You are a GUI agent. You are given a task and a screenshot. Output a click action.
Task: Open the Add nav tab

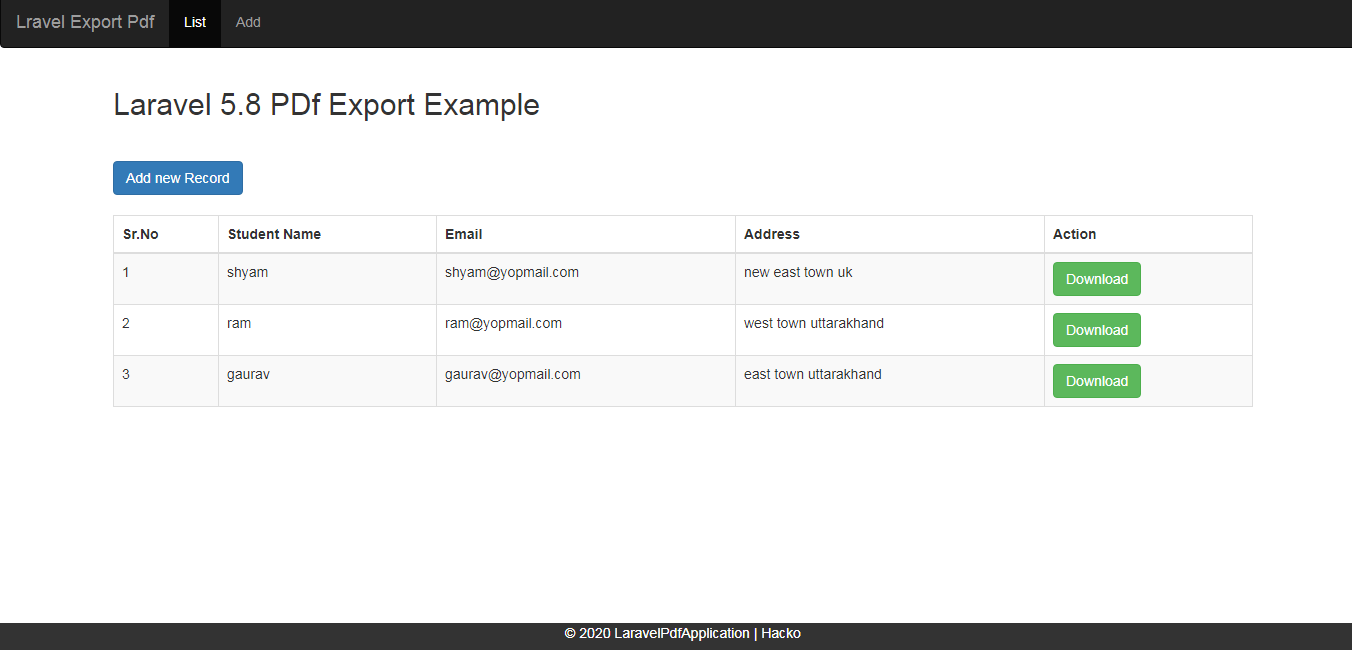pos(248,22)
